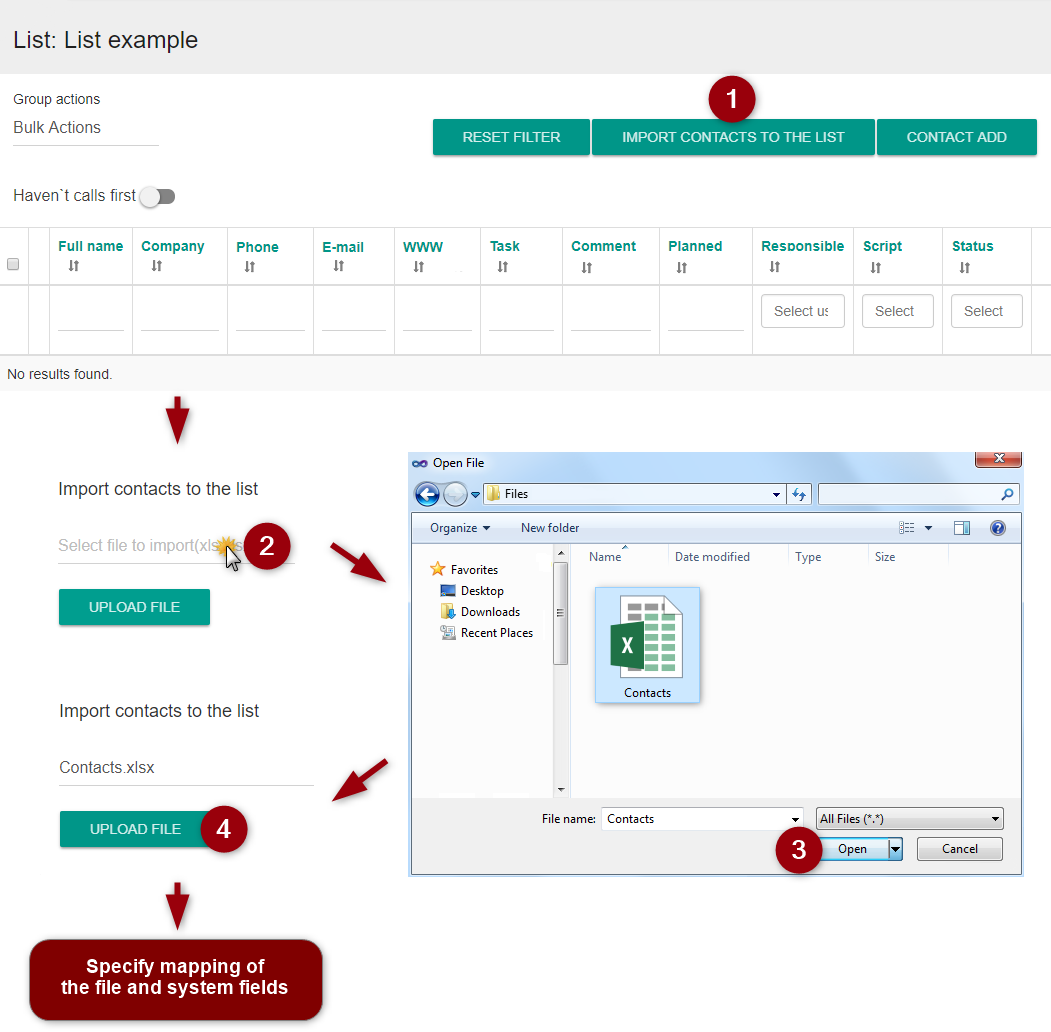Toggle the Haven't calls first switch
The height and width of the screenshot is (1032, 1051).
157,196
